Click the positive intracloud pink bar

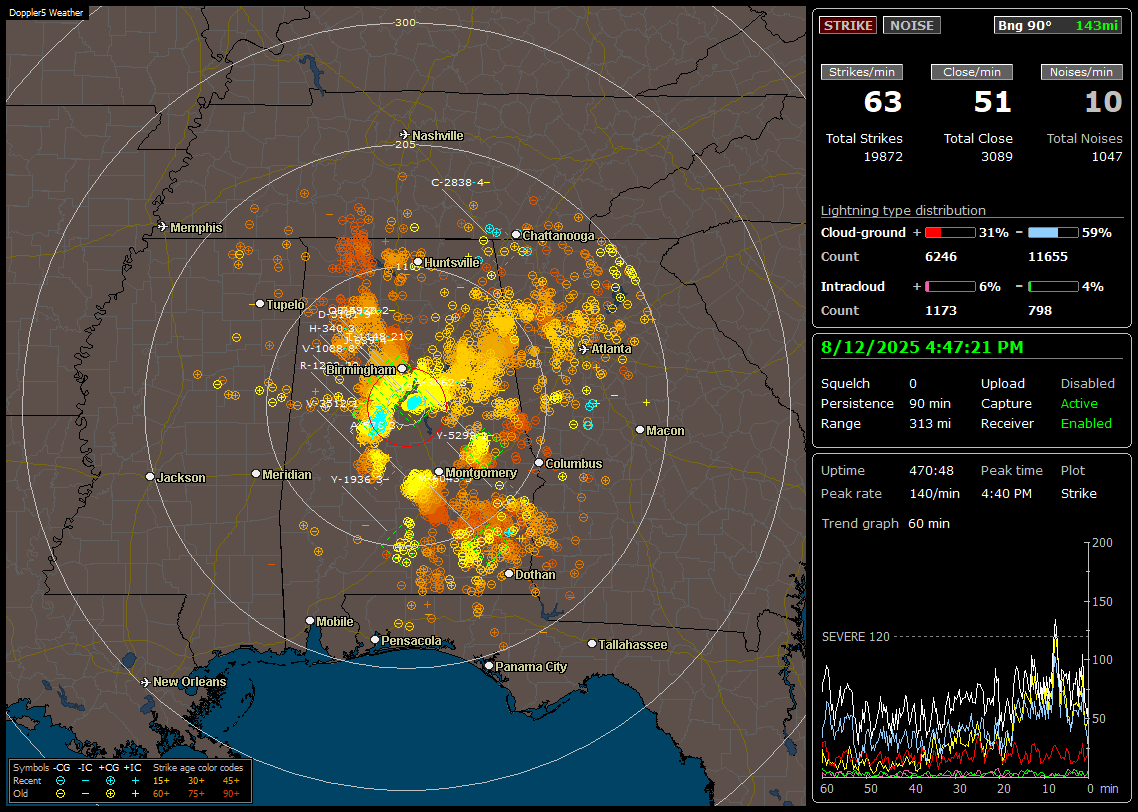[950, 287]
